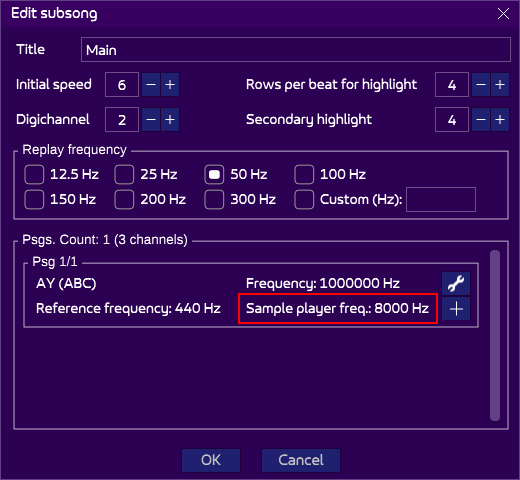Select the 12.5 Hz replay frequency
This screenshot has height=480, width=520.
[34, 174]
